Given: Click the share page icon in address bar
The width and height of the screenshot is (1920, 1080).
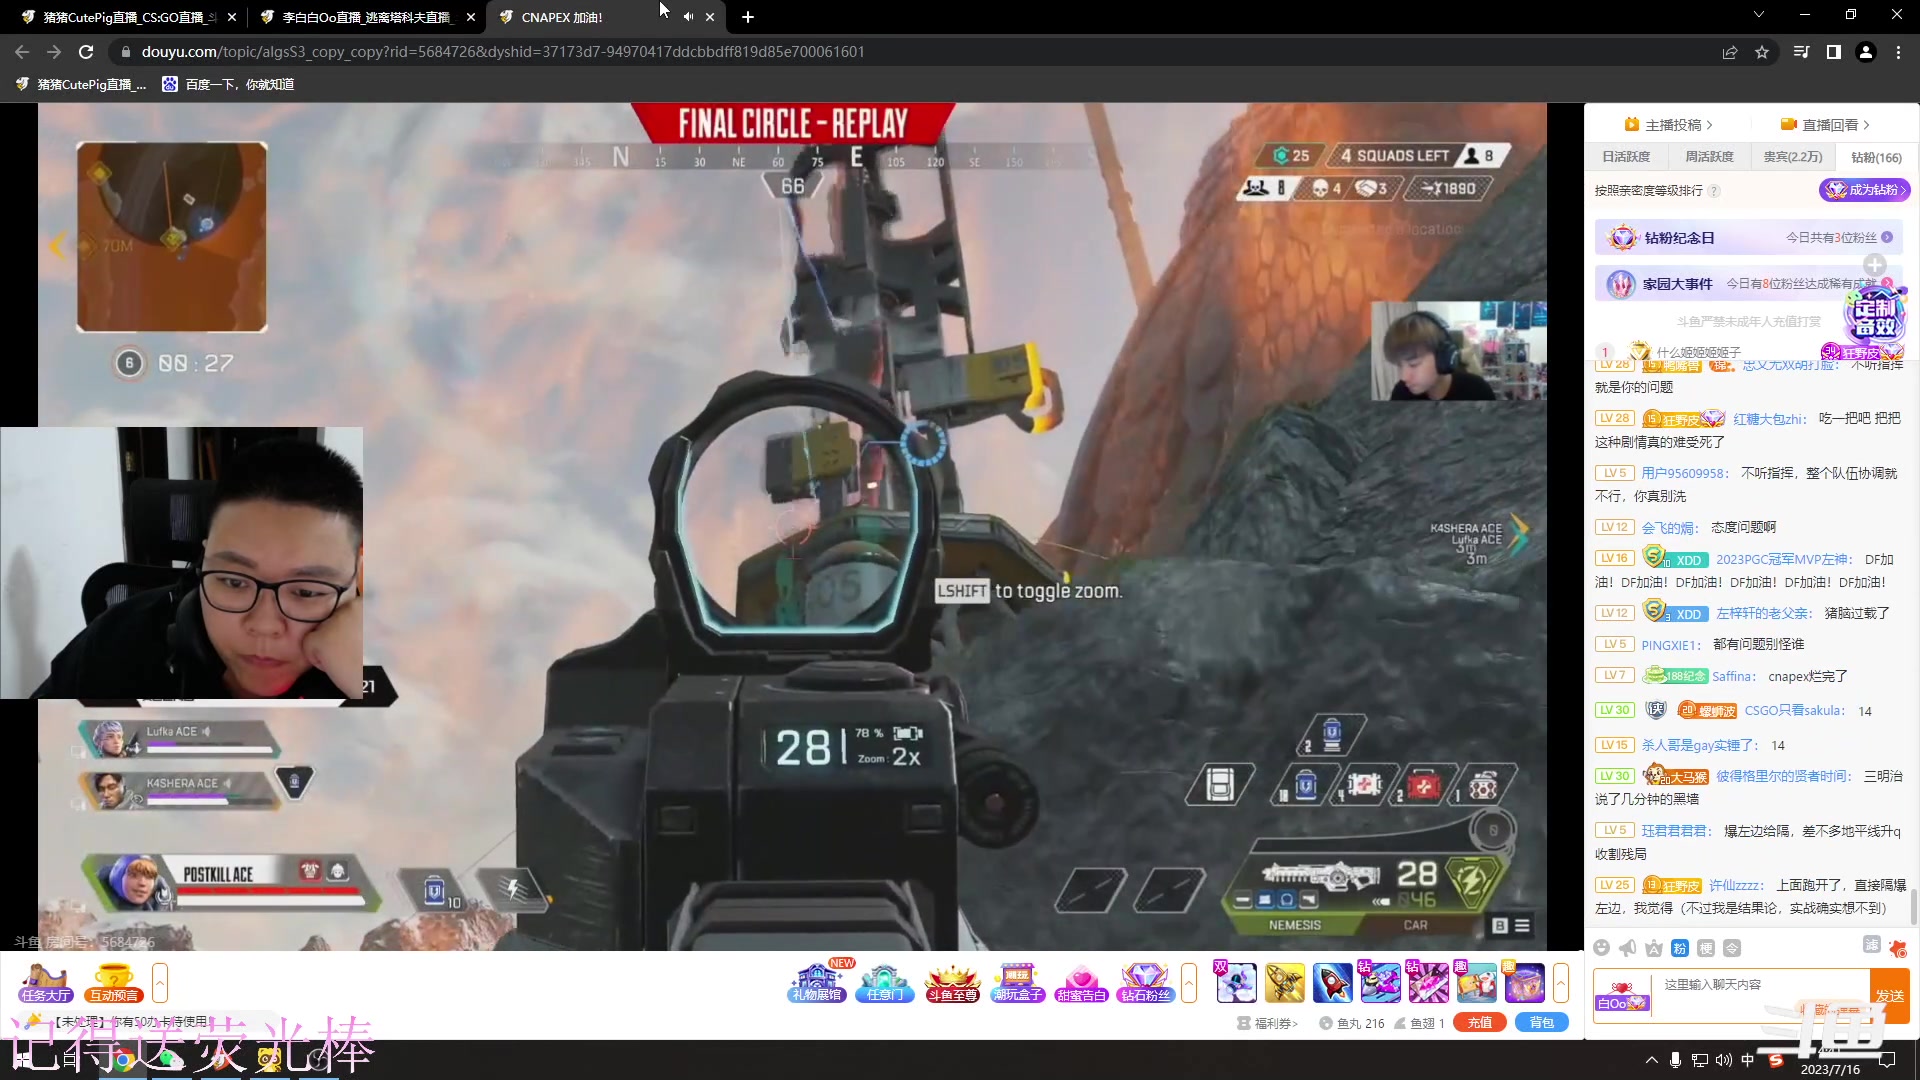Looking at the screenshot, I should tap(1730, 52).
